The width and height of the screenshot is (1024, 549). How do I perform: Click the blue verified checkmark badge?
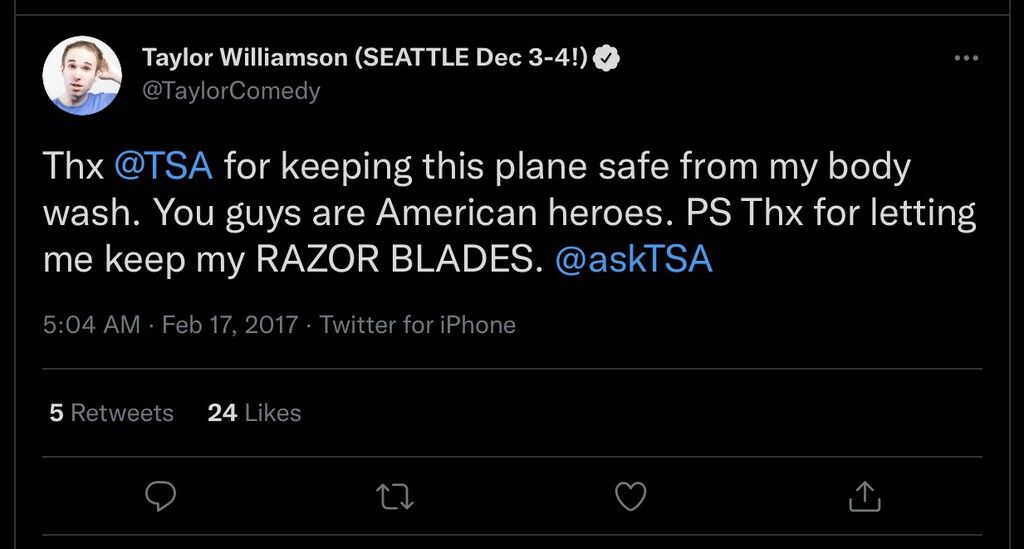pos(607,58)
